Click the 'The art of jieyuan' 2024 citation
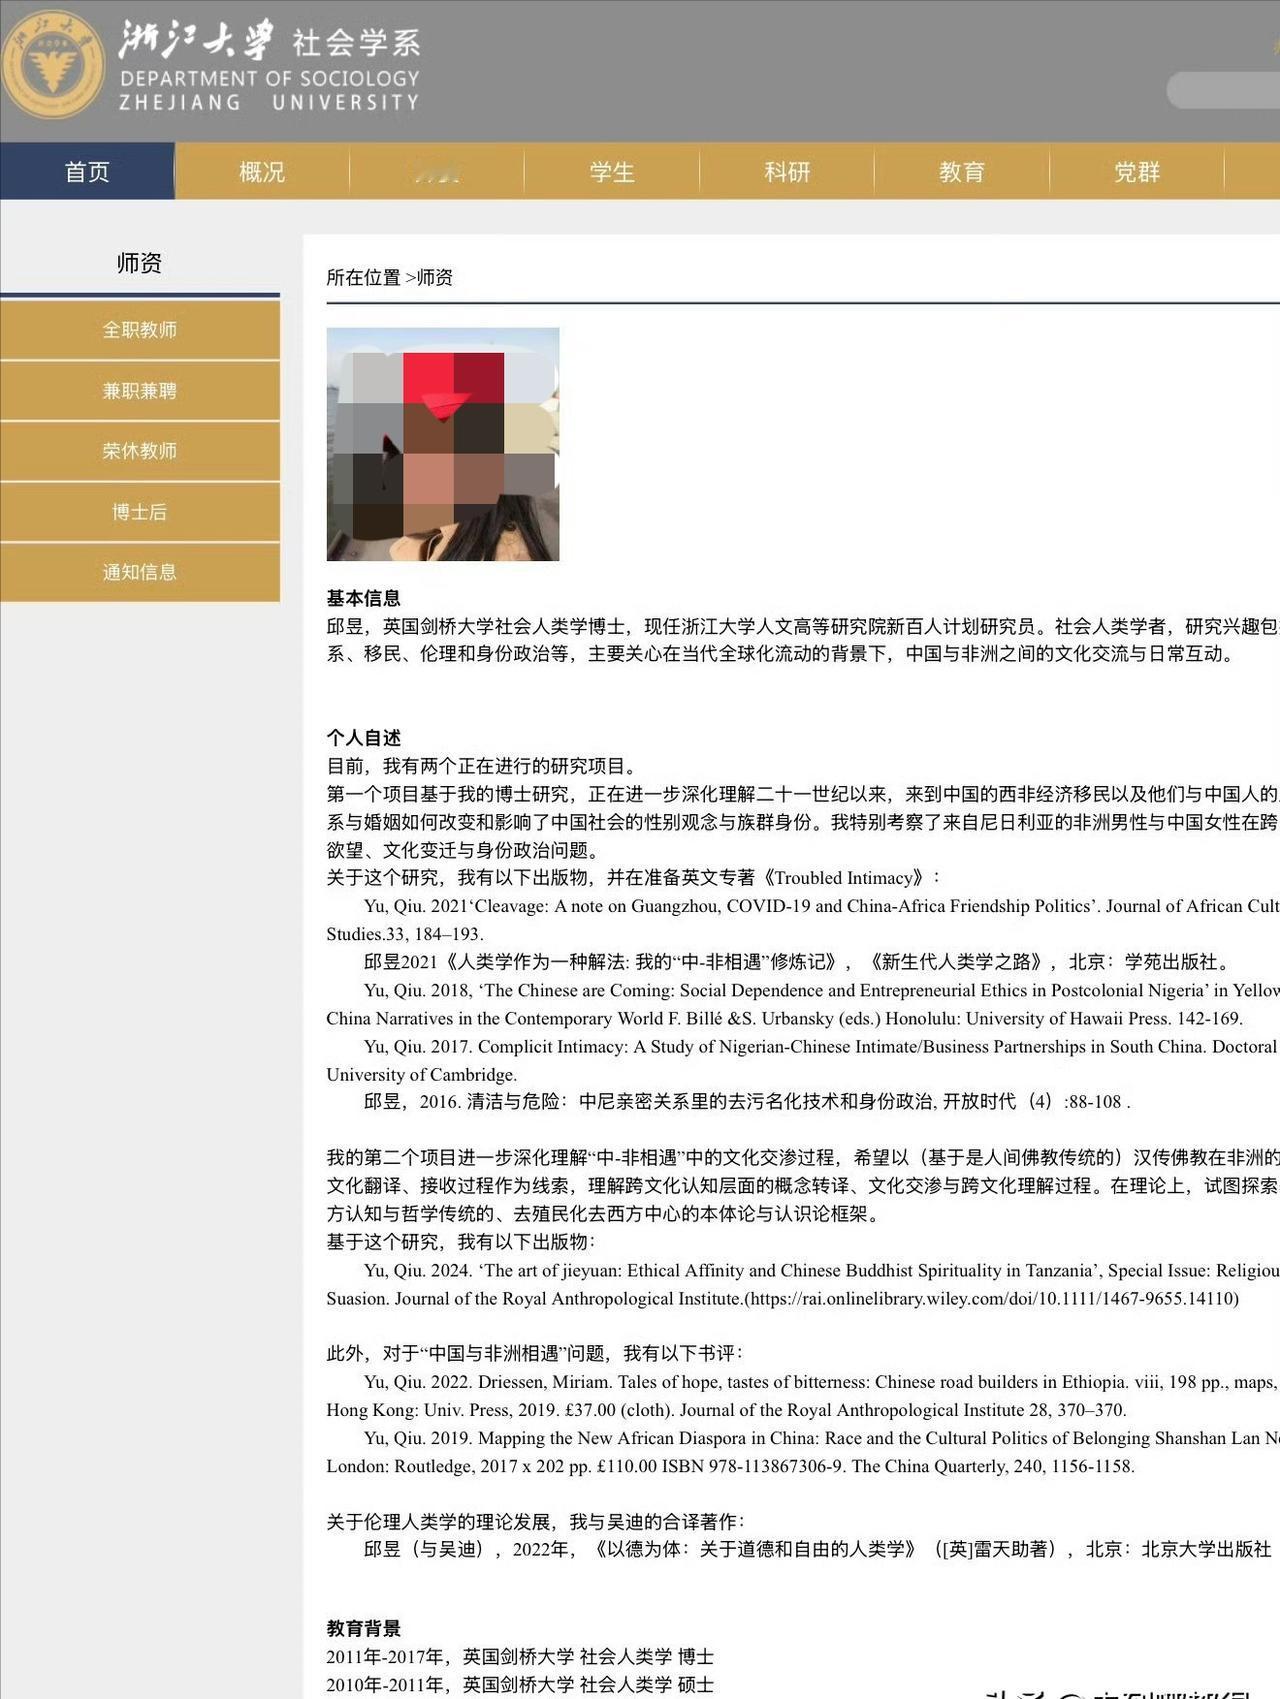This screenshot has height=1699, width=1280. pos(803,1284)
